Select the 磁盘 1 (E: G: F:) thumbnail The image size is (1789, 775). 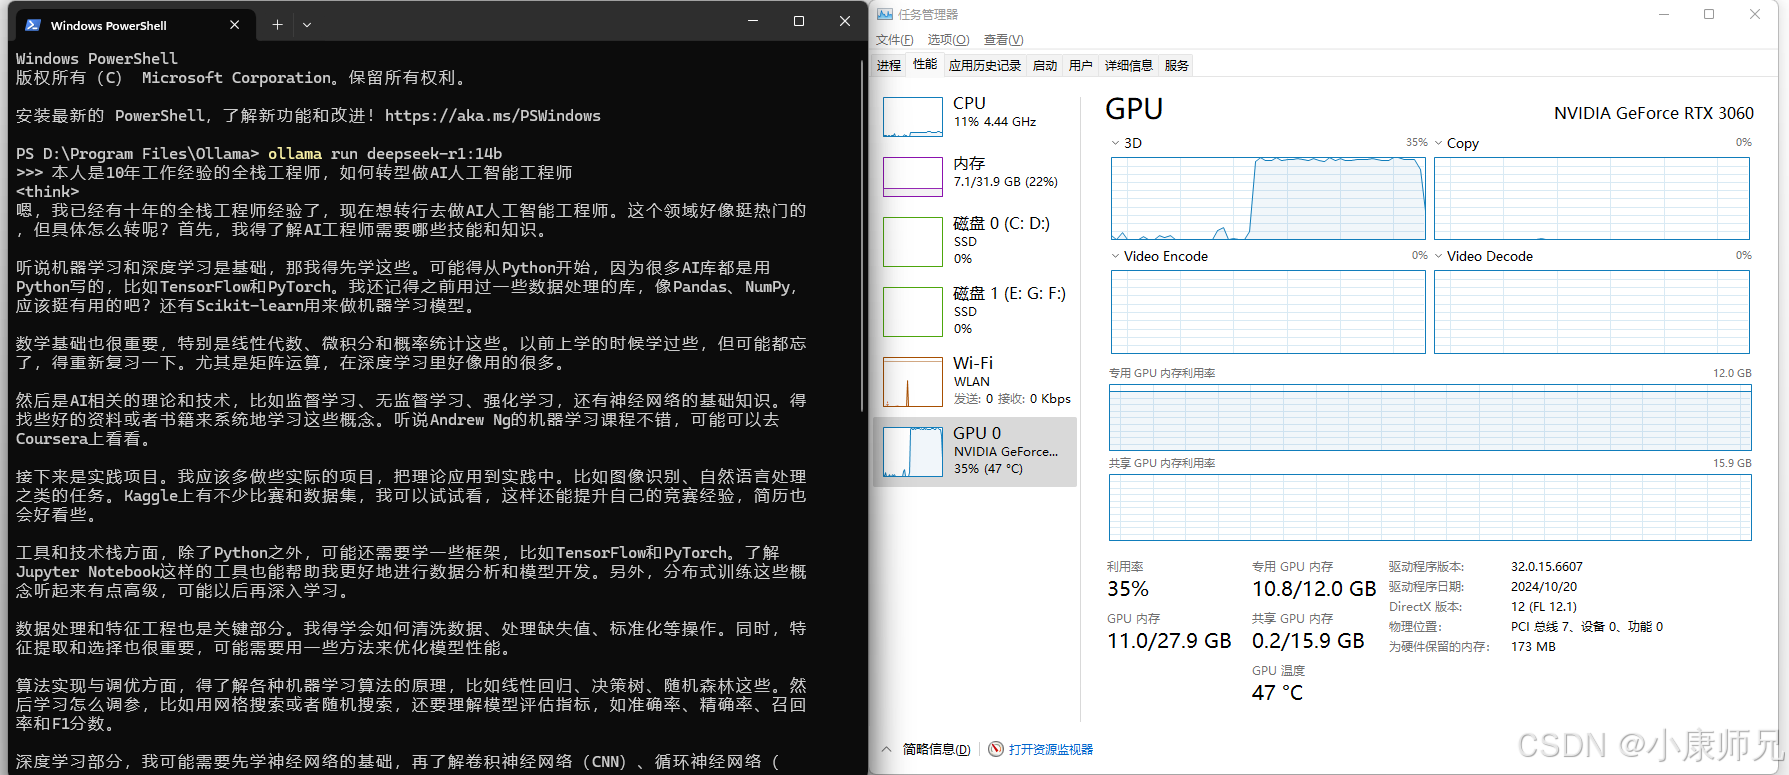(x=913, y=312)
